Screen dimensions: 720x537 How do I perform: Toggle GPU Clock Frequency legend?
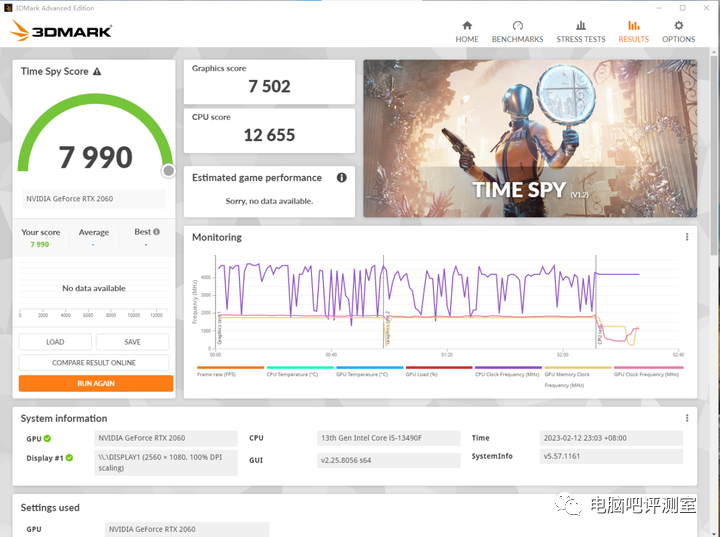tap(648, 371)
